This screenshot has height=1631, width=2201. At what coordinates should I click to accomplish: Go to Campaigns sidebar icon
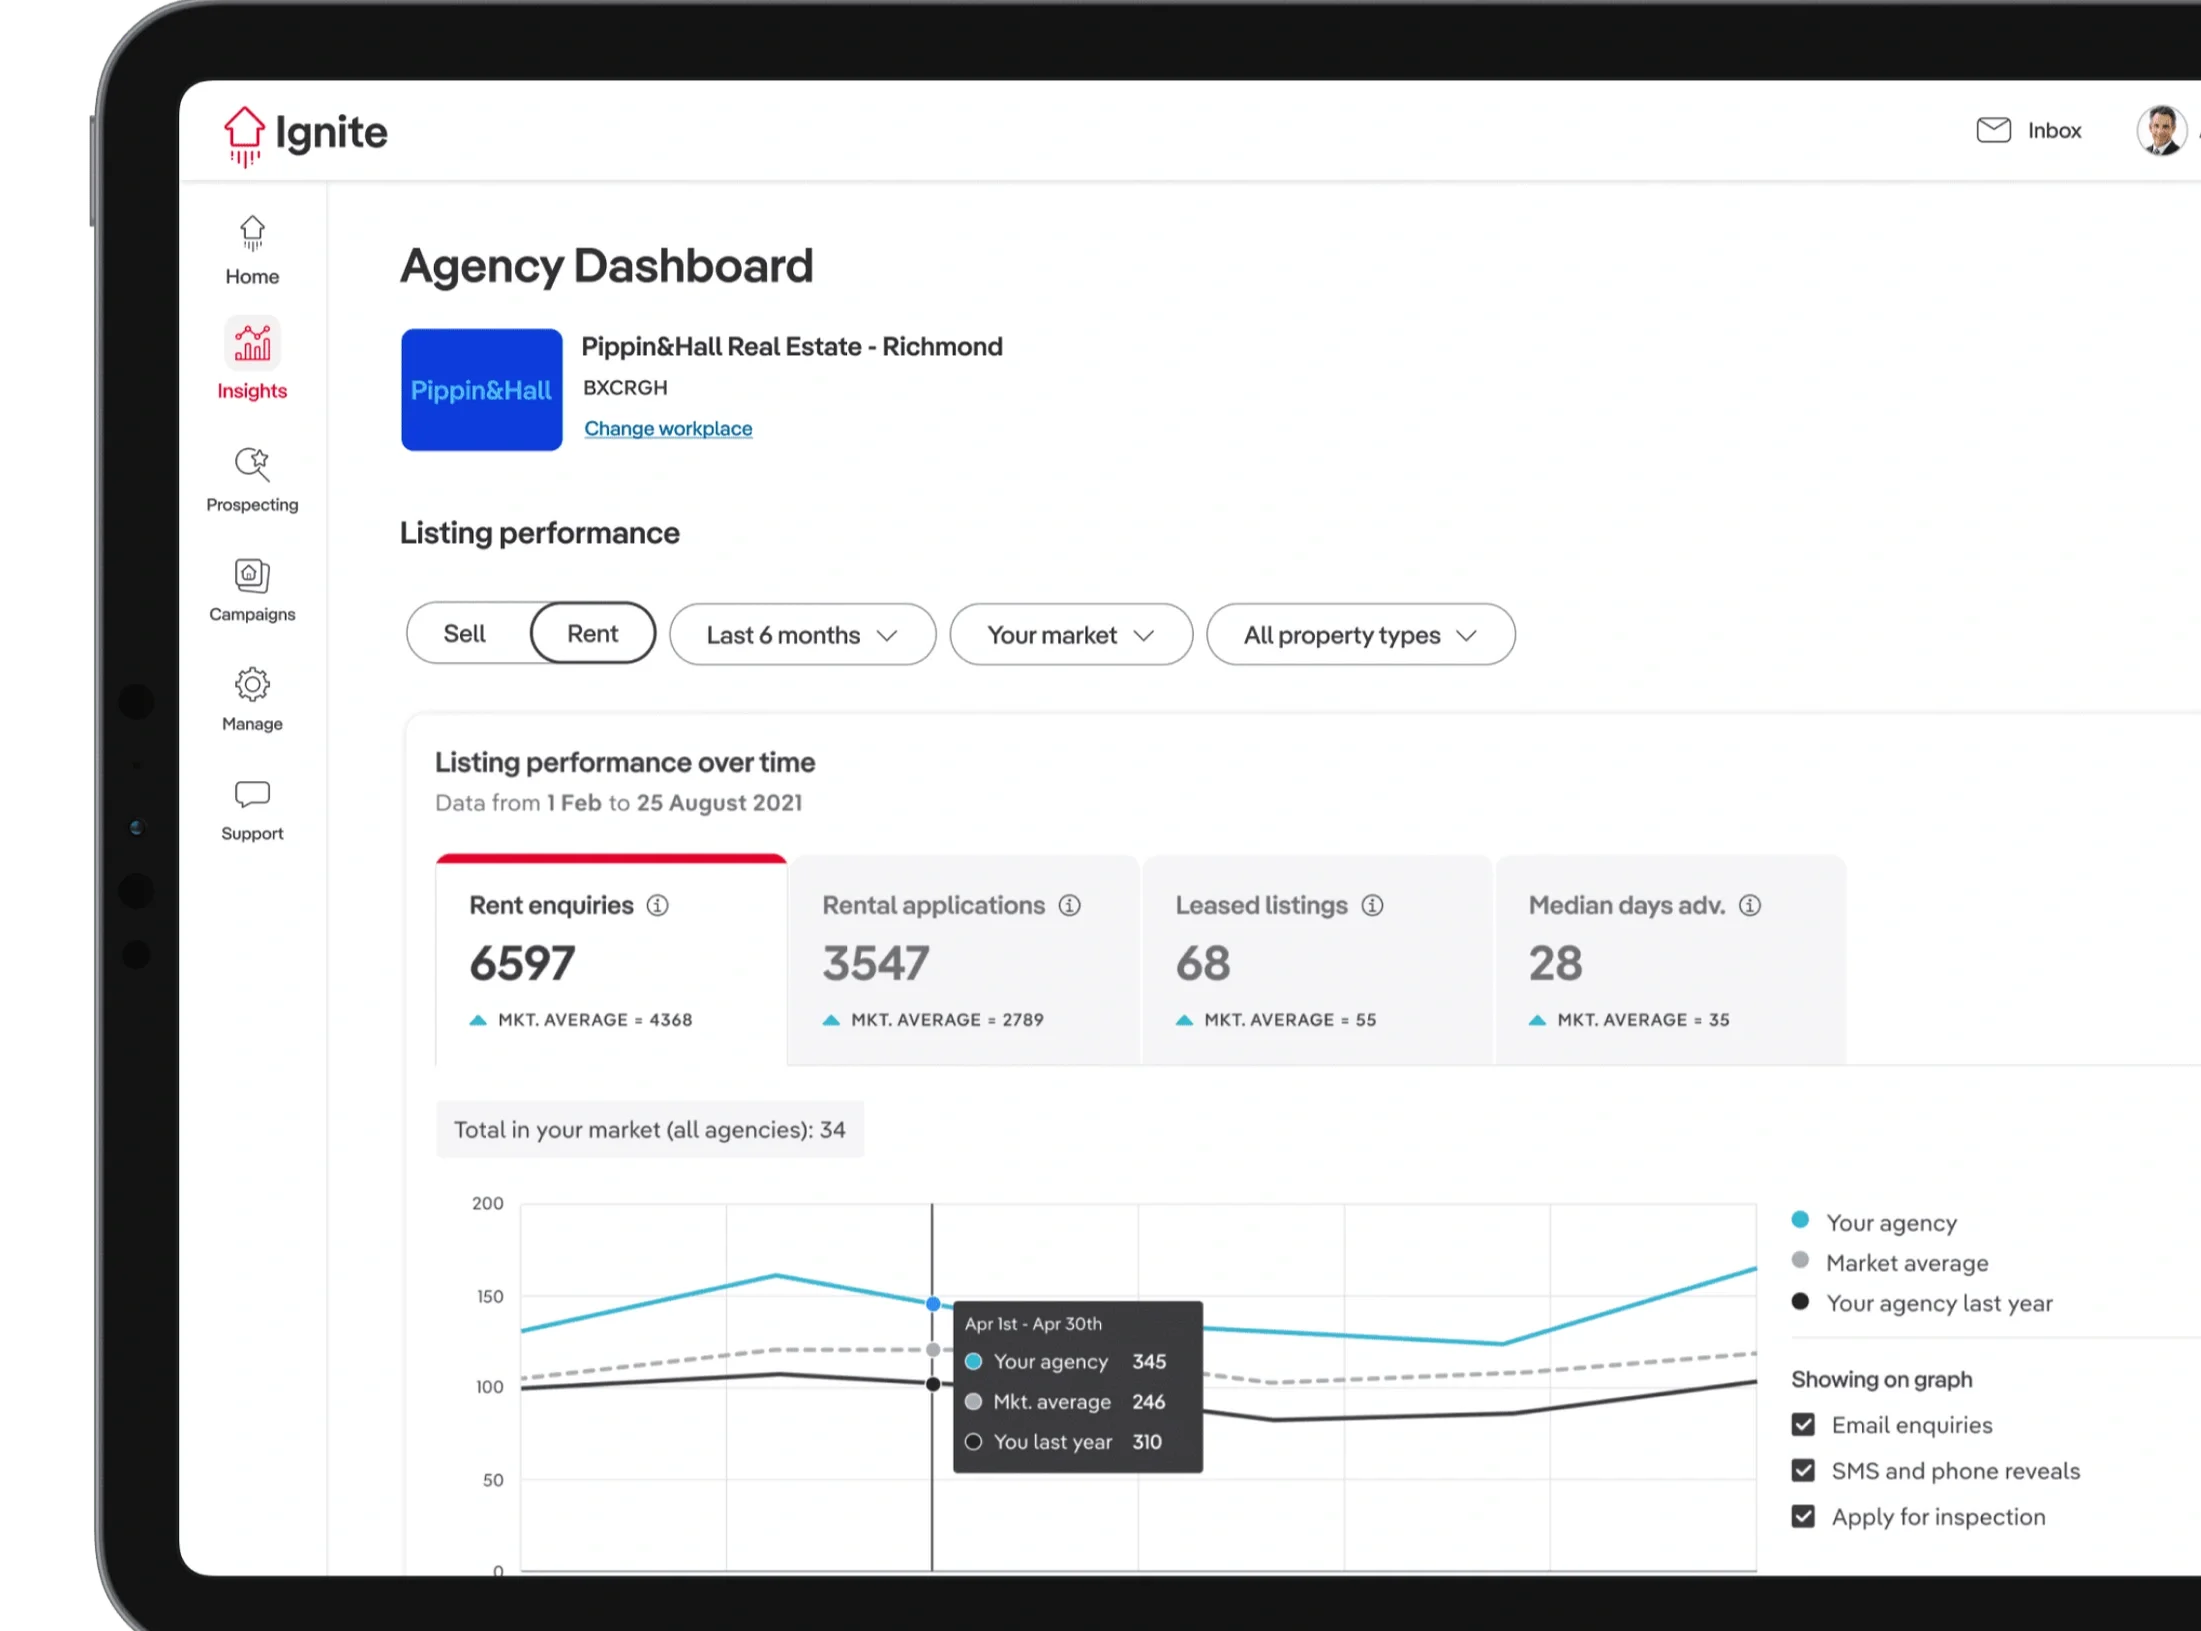[252, 576]
